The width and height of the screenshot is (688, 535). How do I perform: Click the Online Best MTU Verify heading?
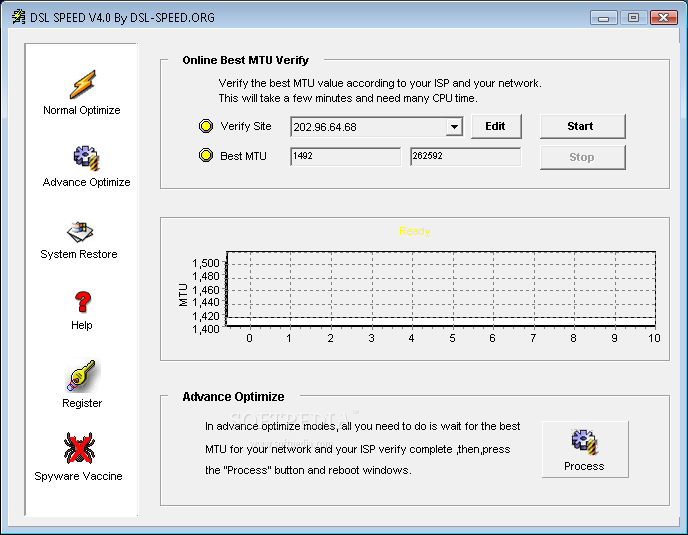coord(246,60)
